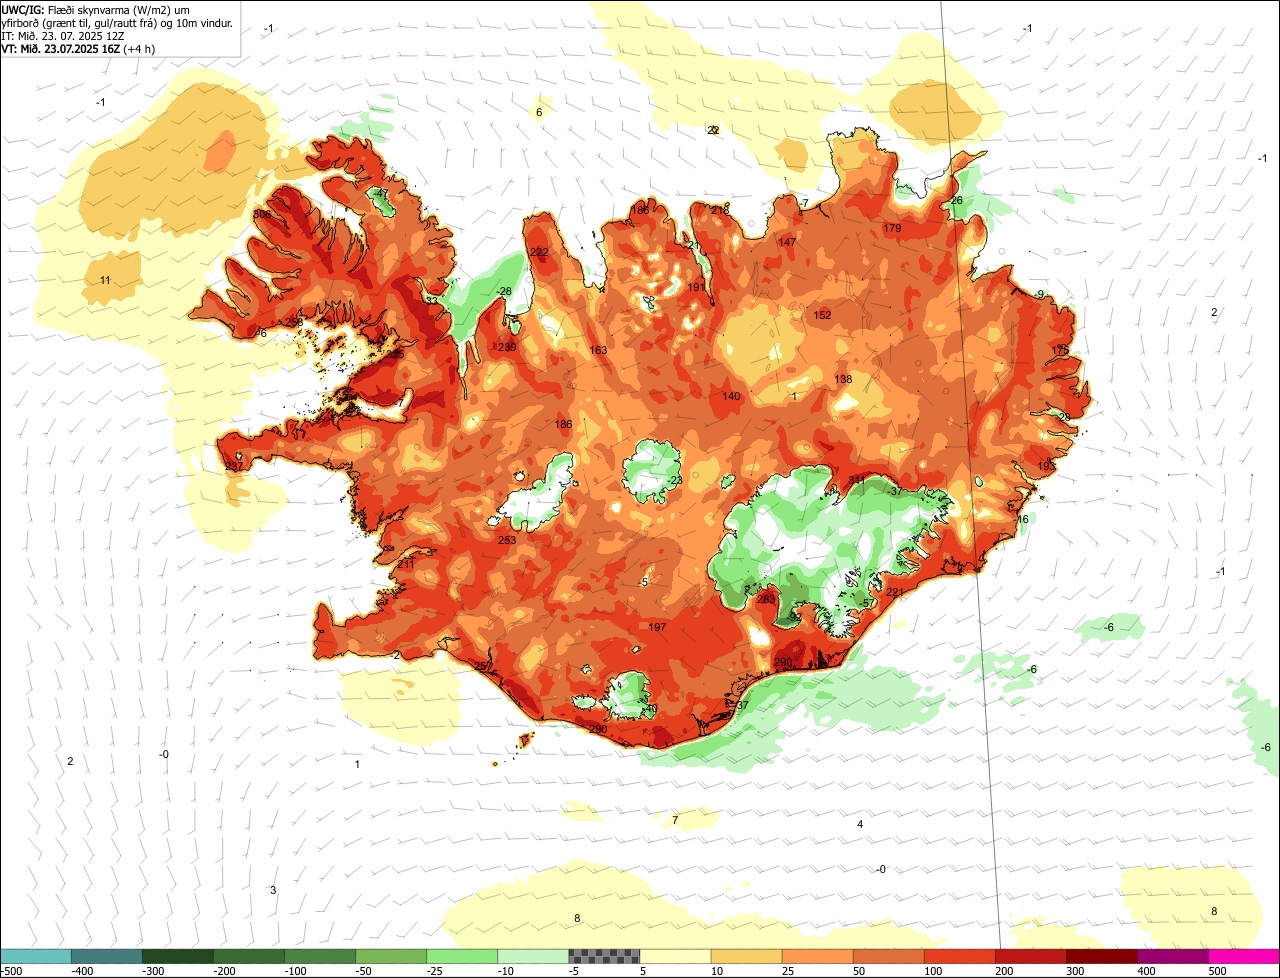Click legend swatch between 300 and 400
This screenshot has width=1280, height=978.
(1101, 956)
